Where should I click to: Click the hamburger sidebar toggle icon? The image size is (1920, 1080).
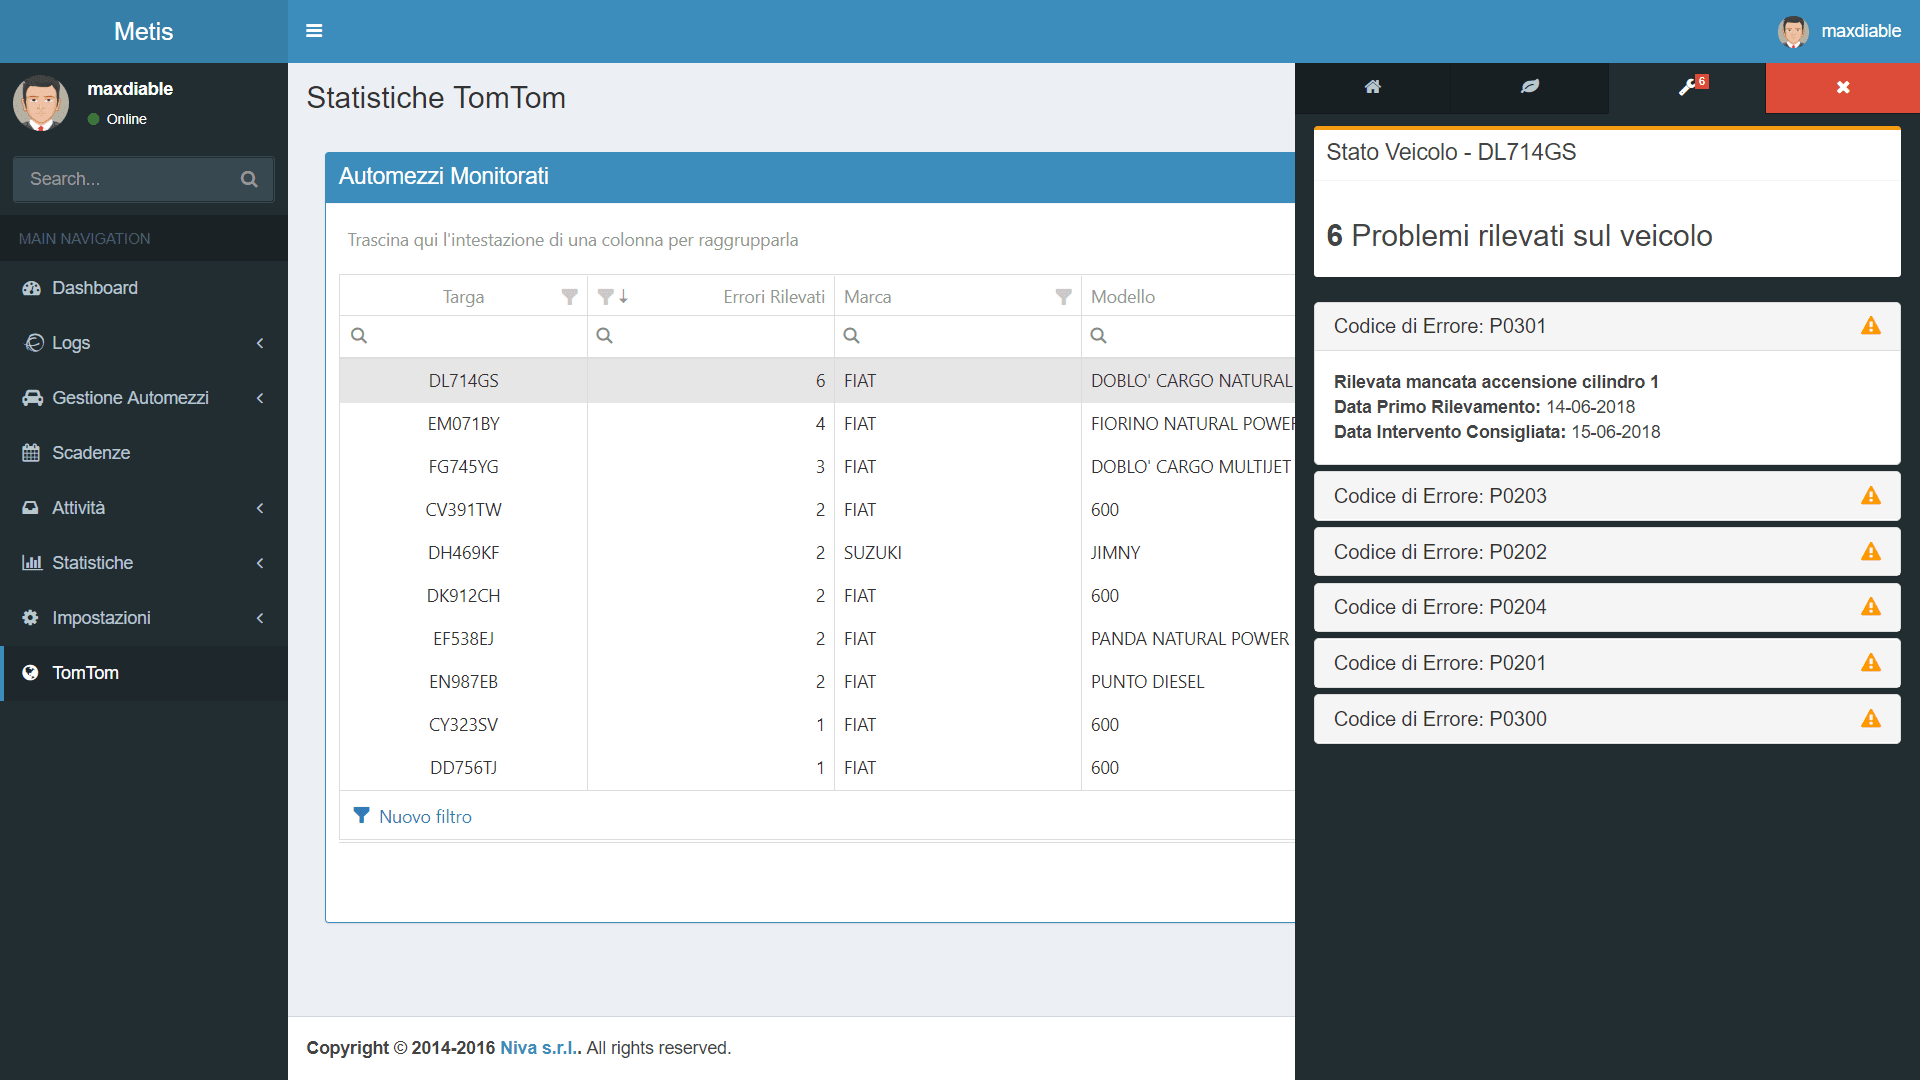(x=314, y=31)
